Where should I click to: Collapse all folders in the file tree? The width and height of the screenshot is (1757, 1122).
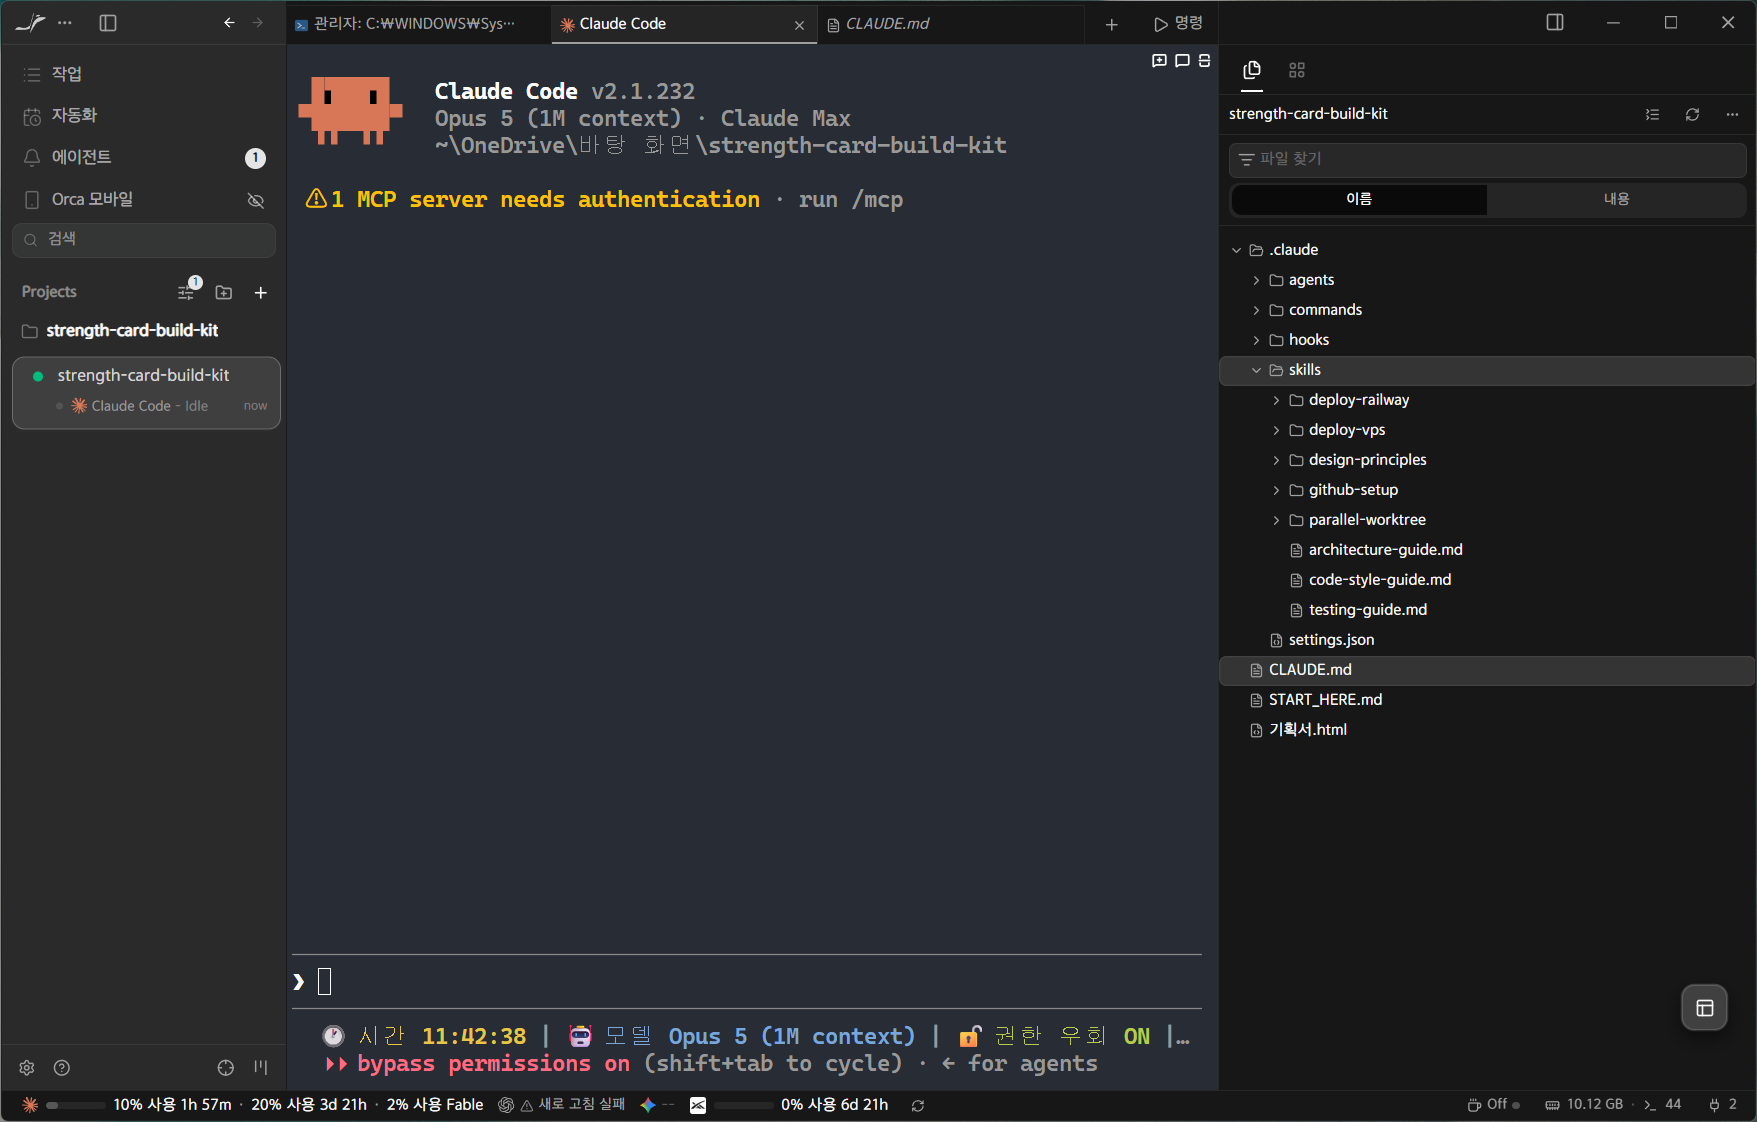(x=1652, y=115)
